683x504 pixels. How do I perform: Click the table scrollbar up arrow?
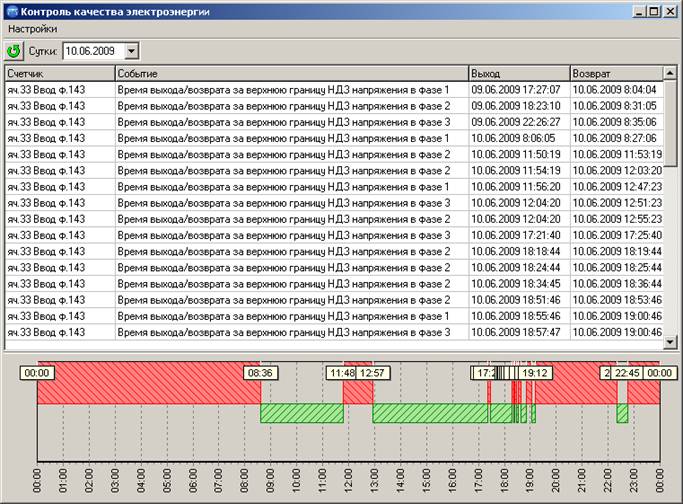(x=670, y=73)
